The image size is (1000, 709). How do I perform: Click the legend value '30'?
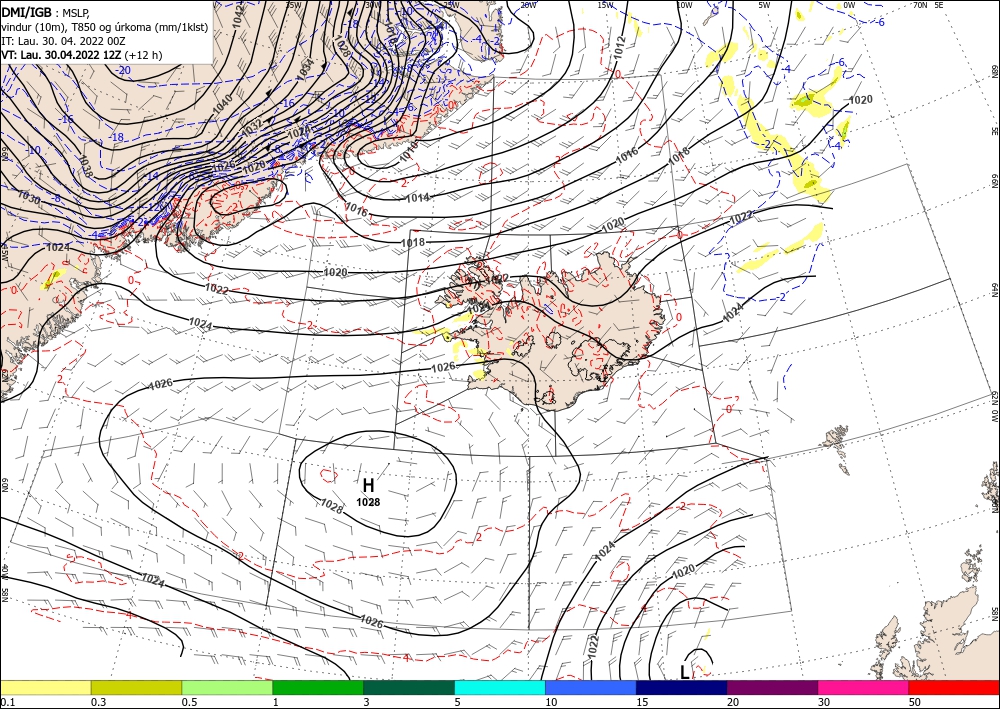point(824,701)
